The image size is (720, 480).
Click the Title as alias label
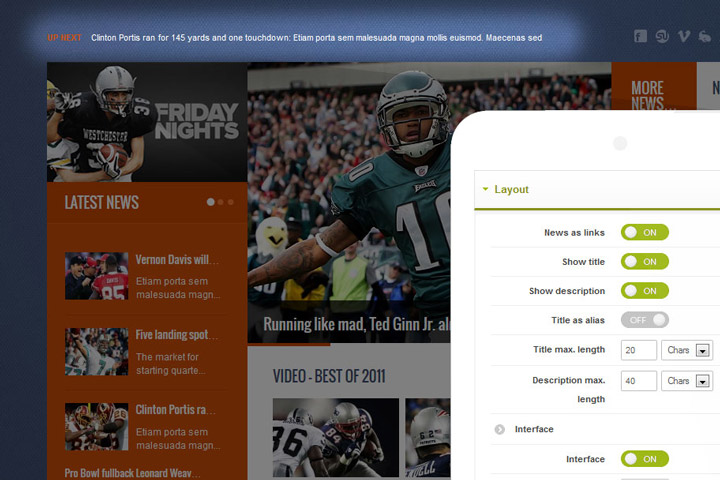click(x=578, y=320)
